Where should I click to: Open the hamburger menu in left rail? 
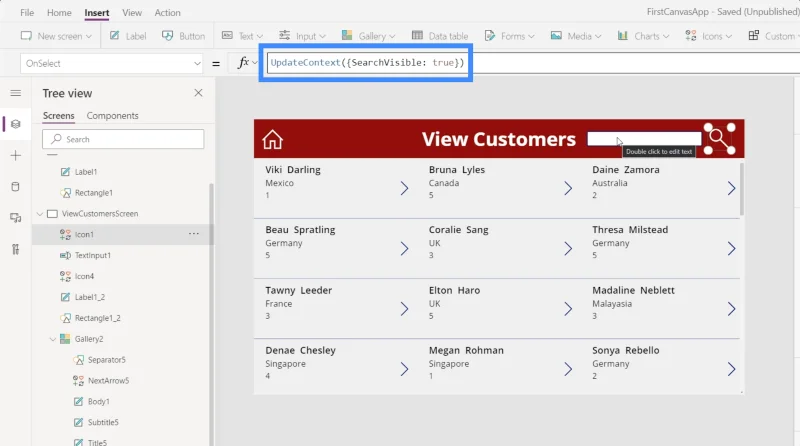16,93
